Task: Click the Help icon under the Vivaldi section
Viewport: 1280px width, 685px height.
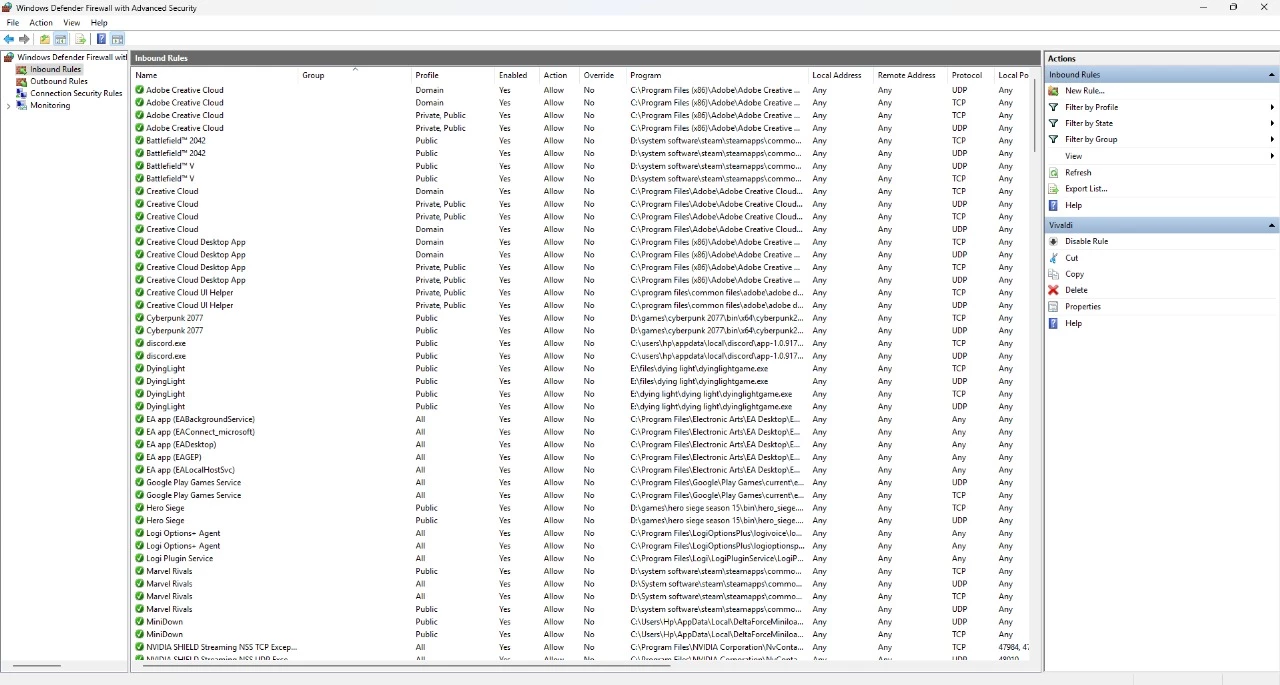Action: [1053, 323]
